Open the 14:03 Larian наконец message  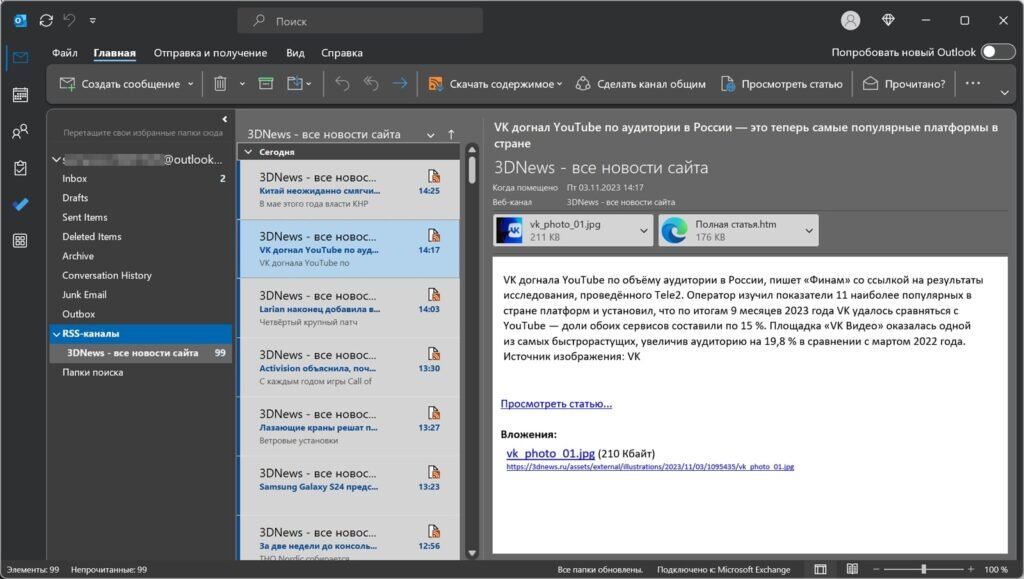click(349, 308)
